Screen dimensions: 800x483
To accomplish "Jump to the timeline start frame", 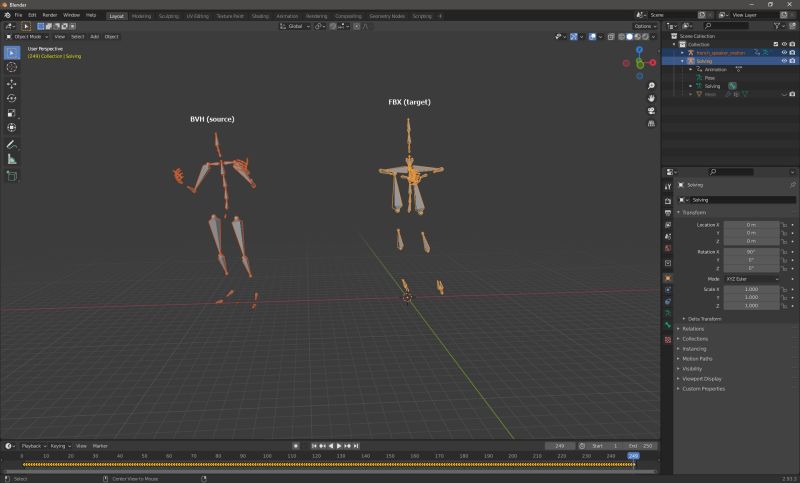I will pos(314,446).
